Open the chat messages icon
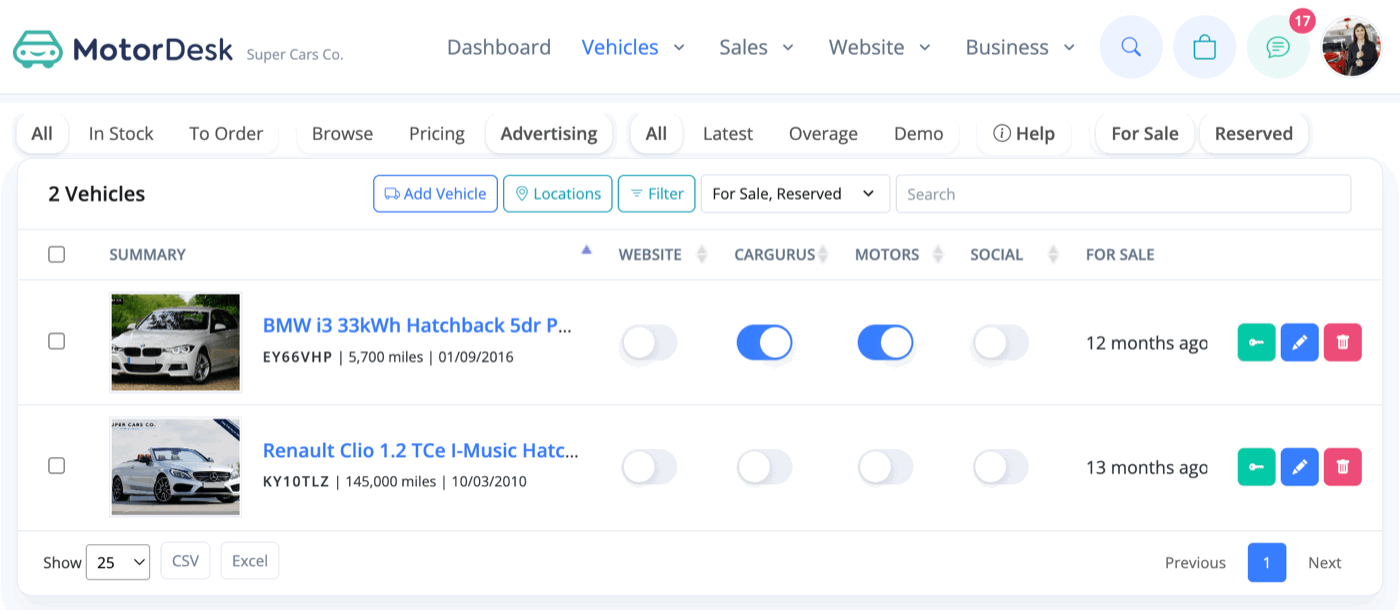The width and height of the screenshot is (1400, 610). coord(1278,47)
